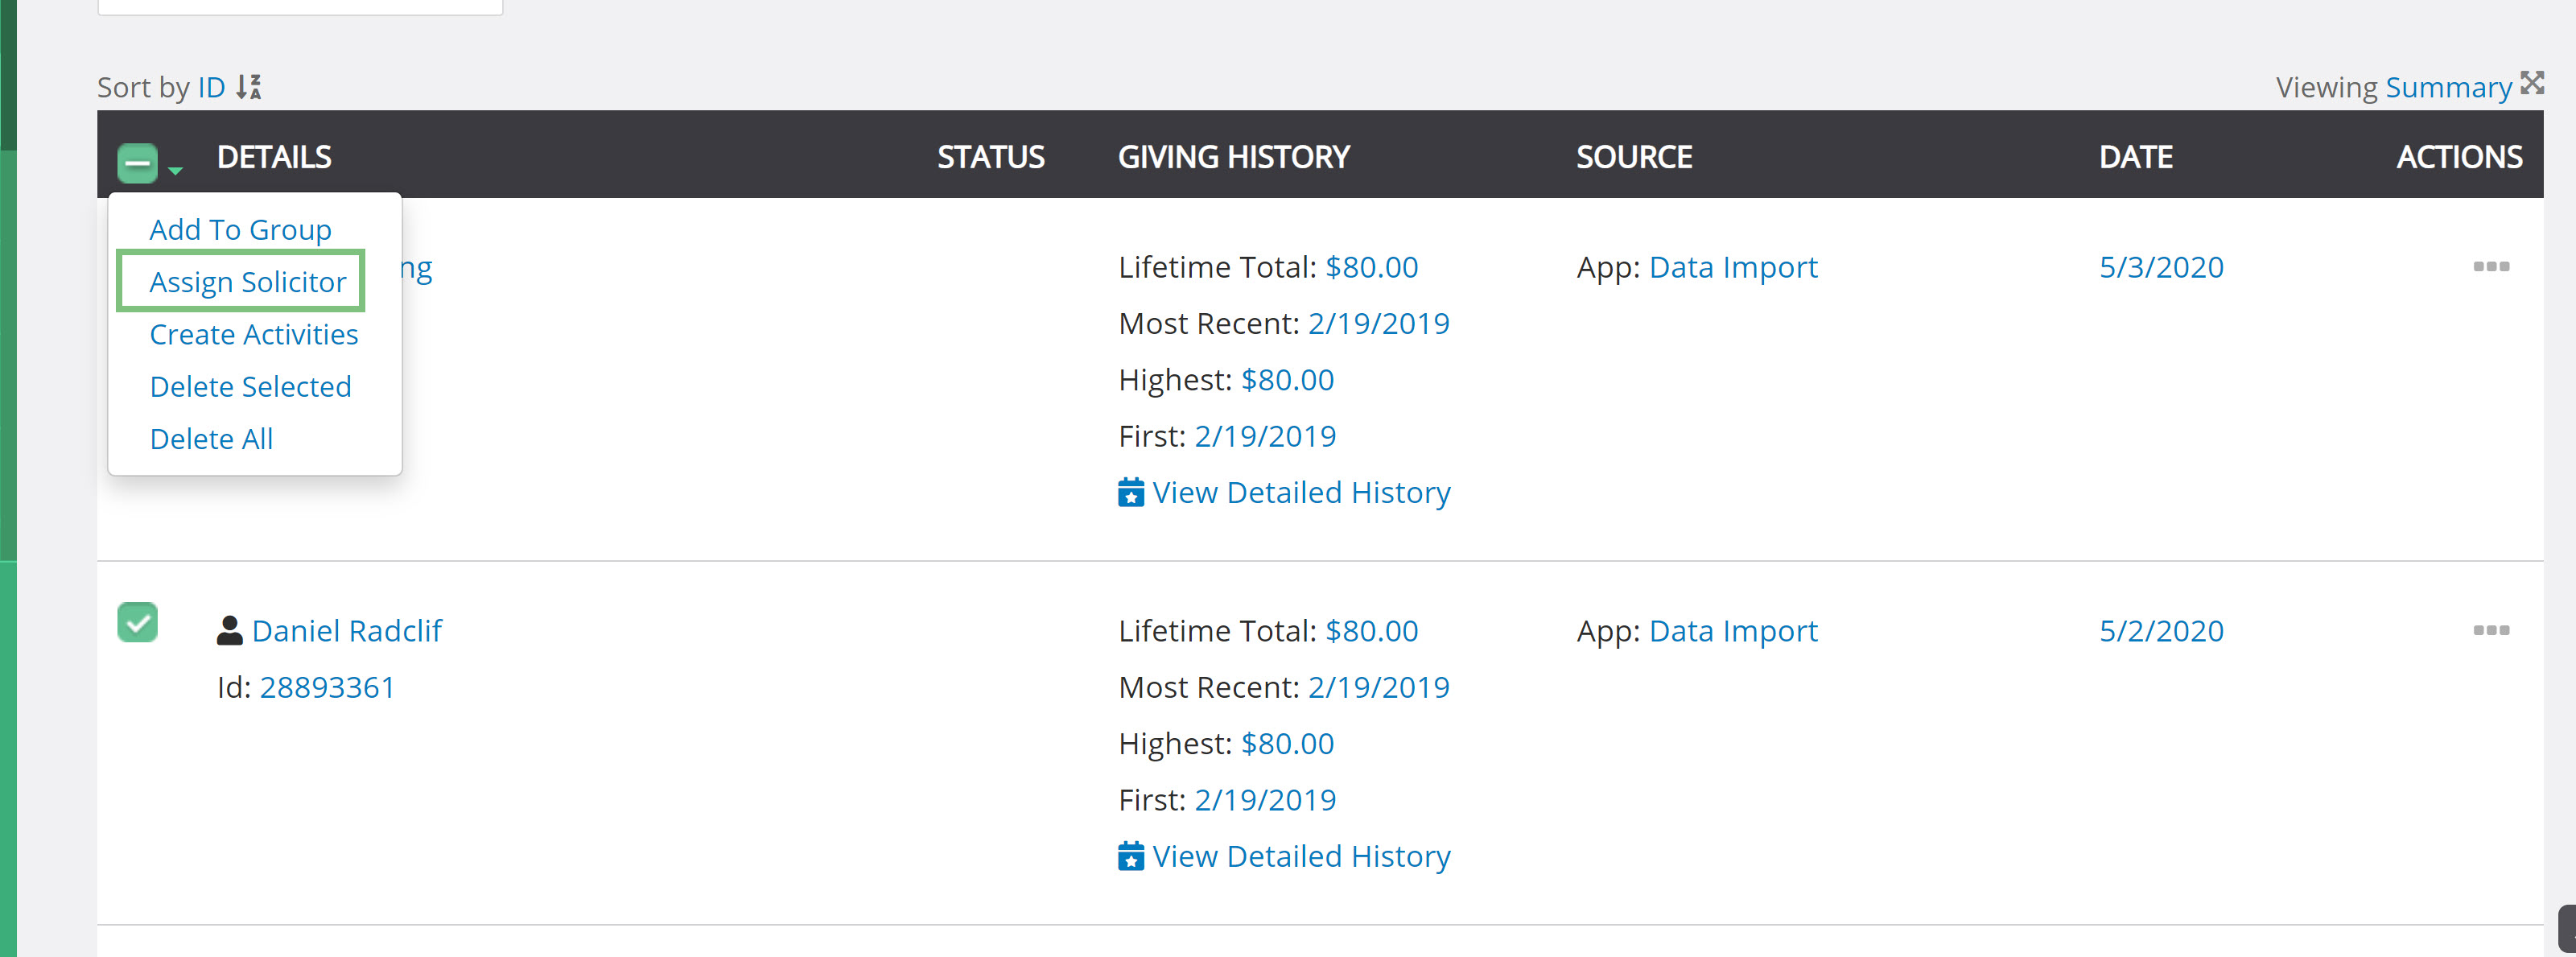Screen dimensions: 2576x957
Task: Click Highest $80.00 for Daniel Radclif
Action: pyautogui.click(x=1287, y=744)
